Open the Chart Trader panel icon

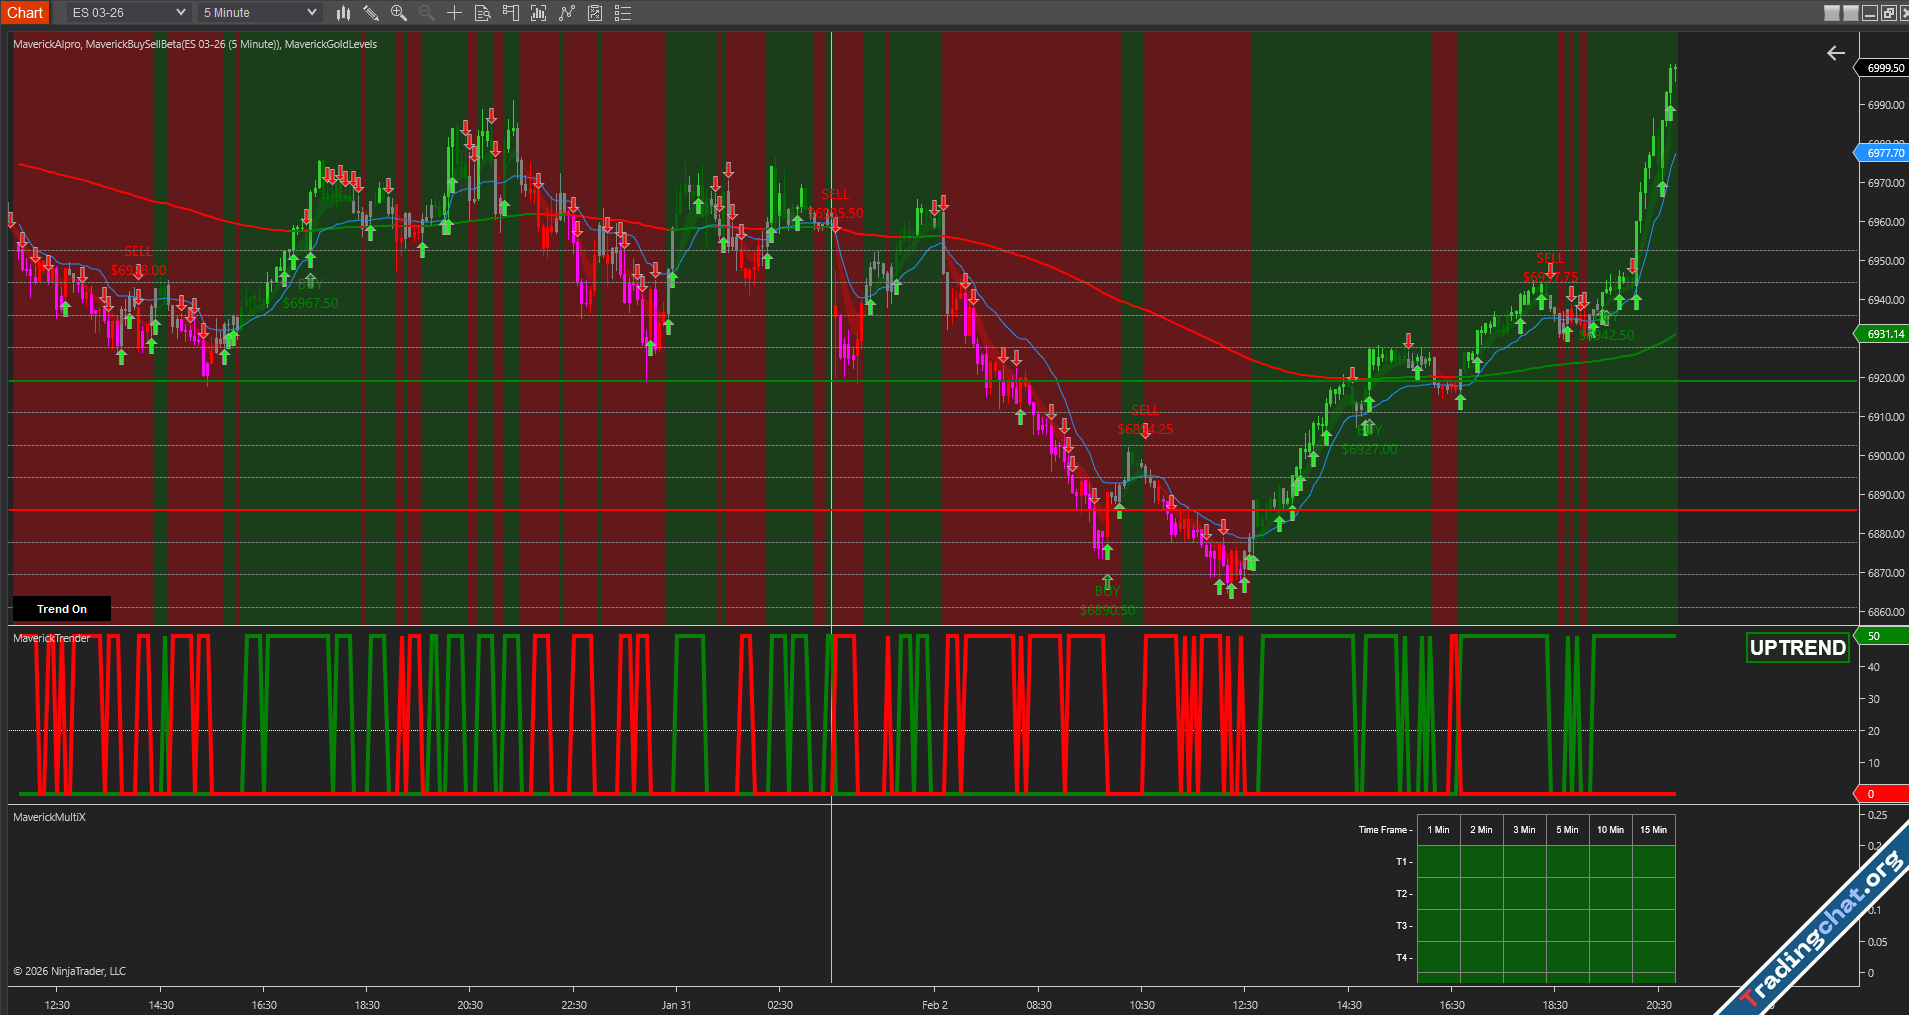click(x=510, y=13)
